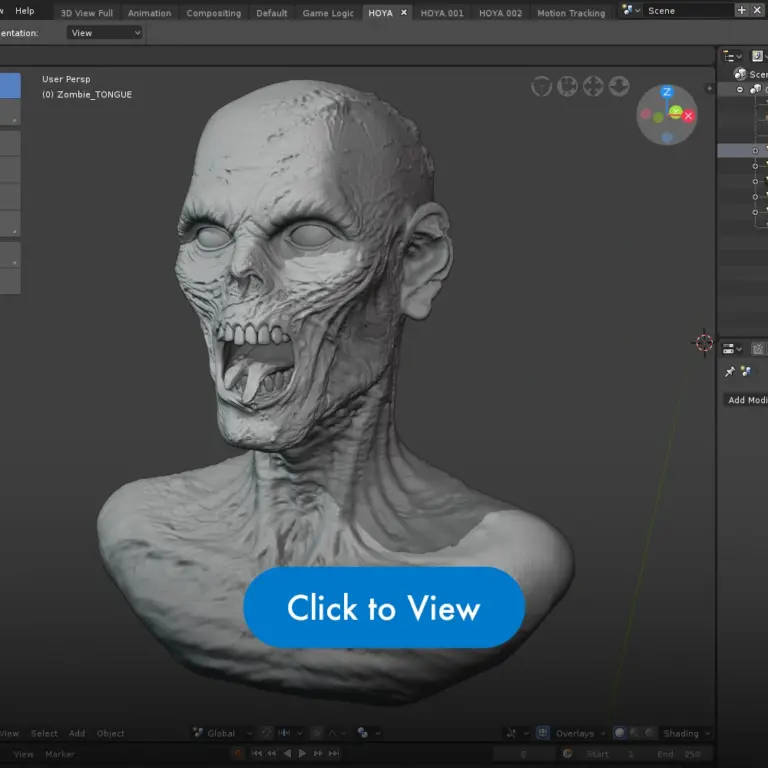Open the viewport Add menu
This screenshot has width=768, height=768.
77,733
